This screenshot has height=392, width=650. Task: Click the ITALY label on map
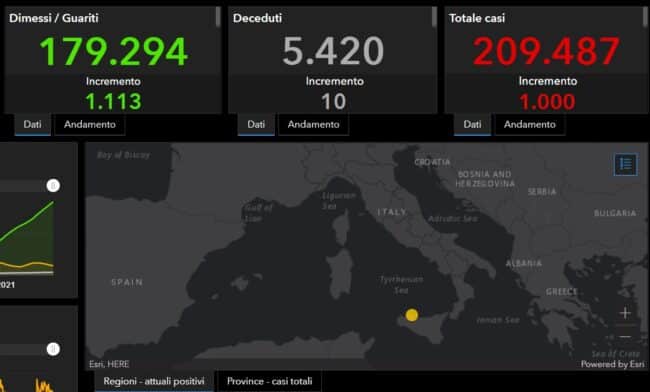point(392,212)
